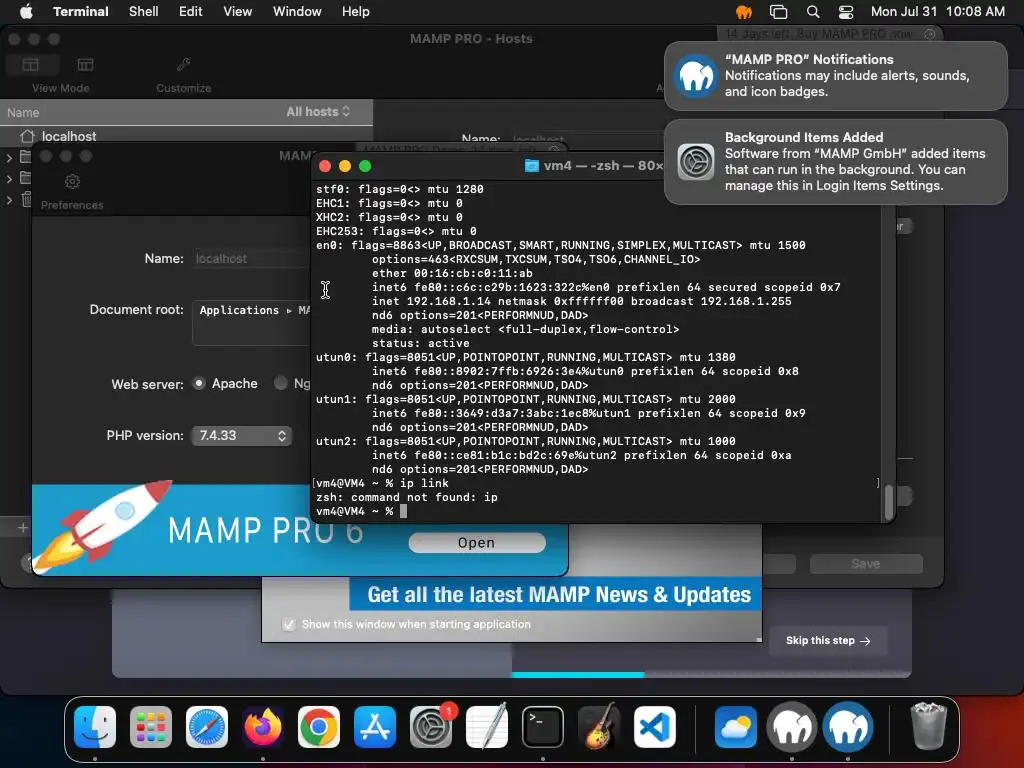This screenshot has width=1024, height=768.
Task: Click the Terminal vertical scrollbar
Action: [x=888, y=502]
